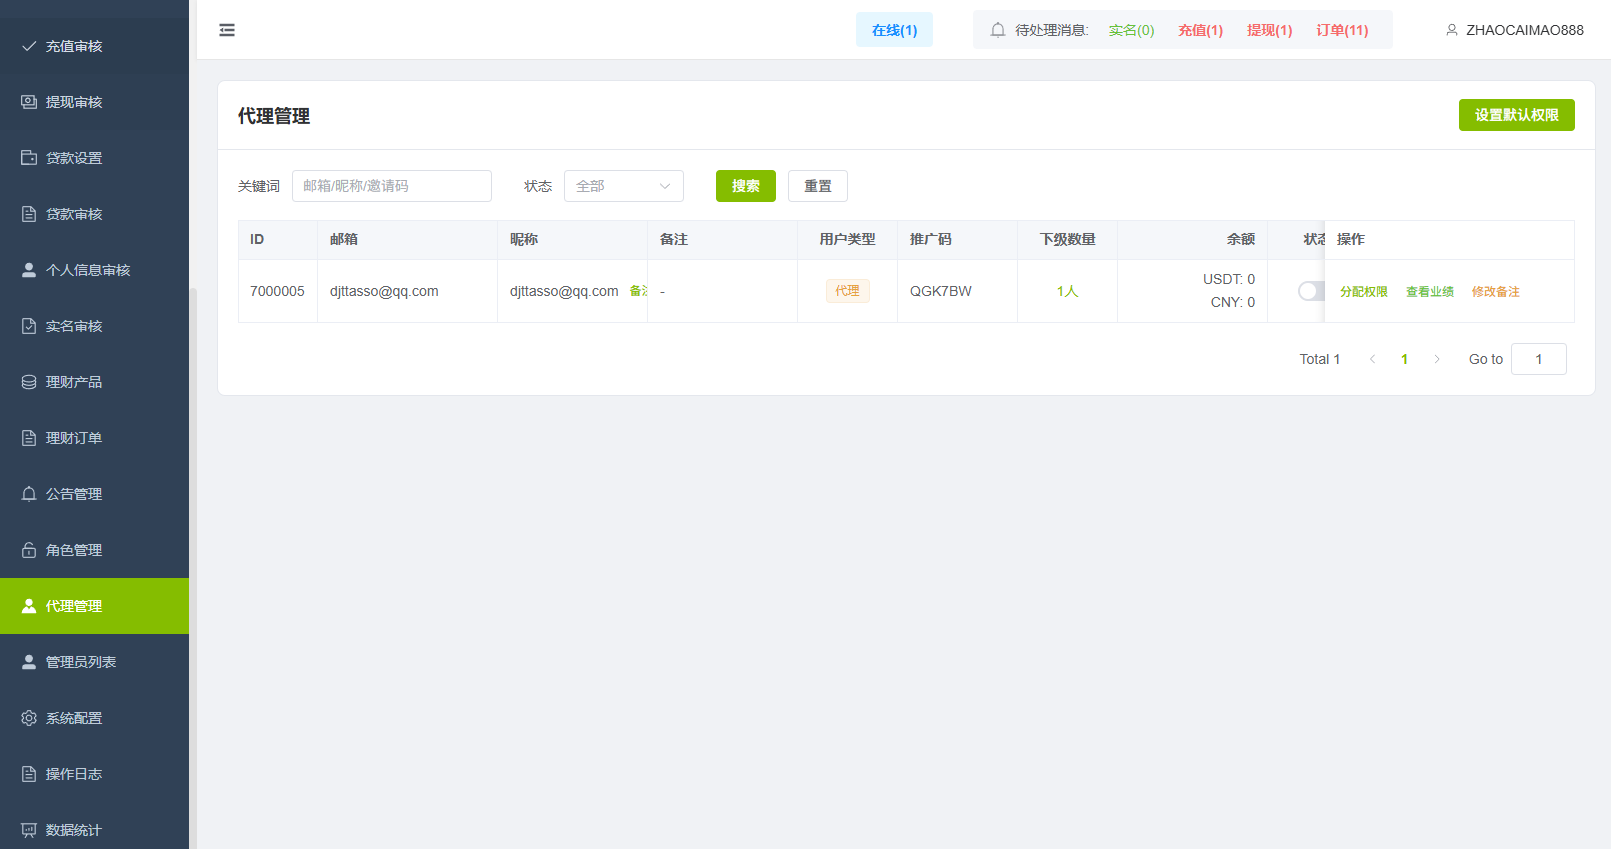
Task: Toggle the status switch for agent 7000005
Action: 1310,291
